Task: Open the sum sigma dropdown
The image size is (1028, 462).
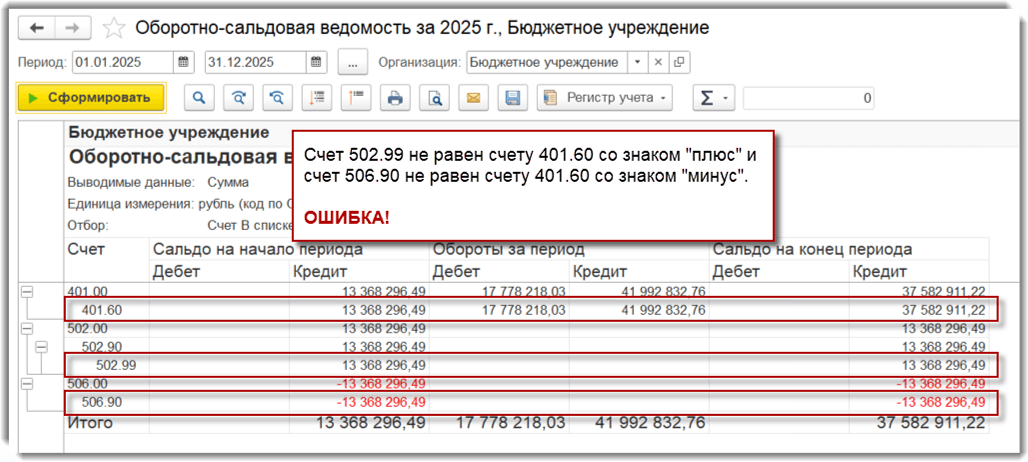Action: (x=713, y=98)
